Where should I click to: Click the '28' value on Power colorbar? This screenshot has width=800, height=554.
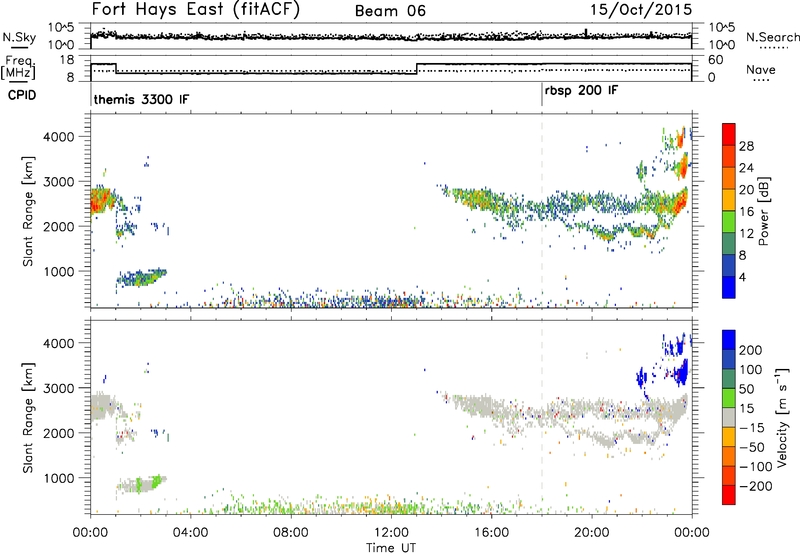click(x=746, y=146)
